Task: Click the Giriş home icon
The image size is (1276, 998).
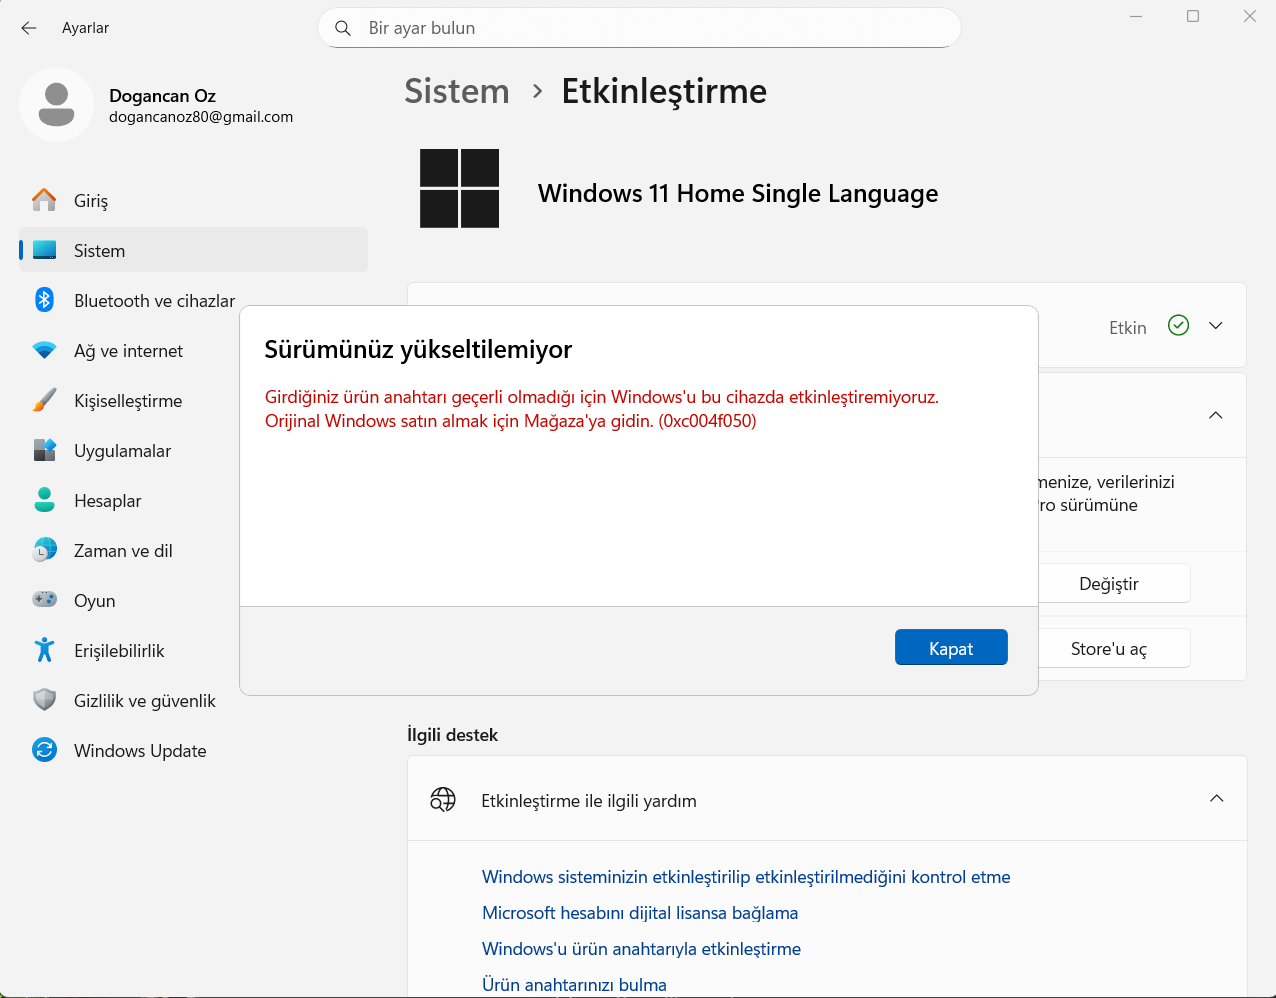Action: click(x=44, y=200)
